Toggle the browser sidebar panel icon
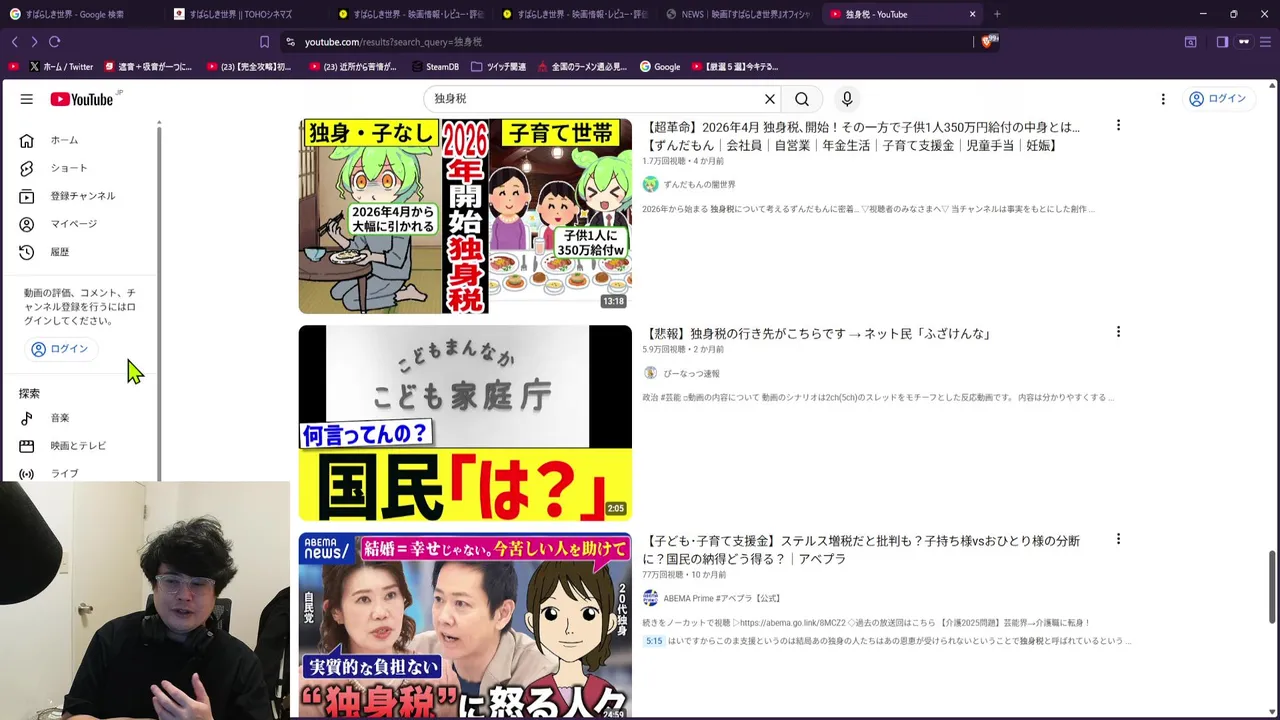Image resolution: width=1280 pixels, height=720 pixels. click(x=1222, y=42)
